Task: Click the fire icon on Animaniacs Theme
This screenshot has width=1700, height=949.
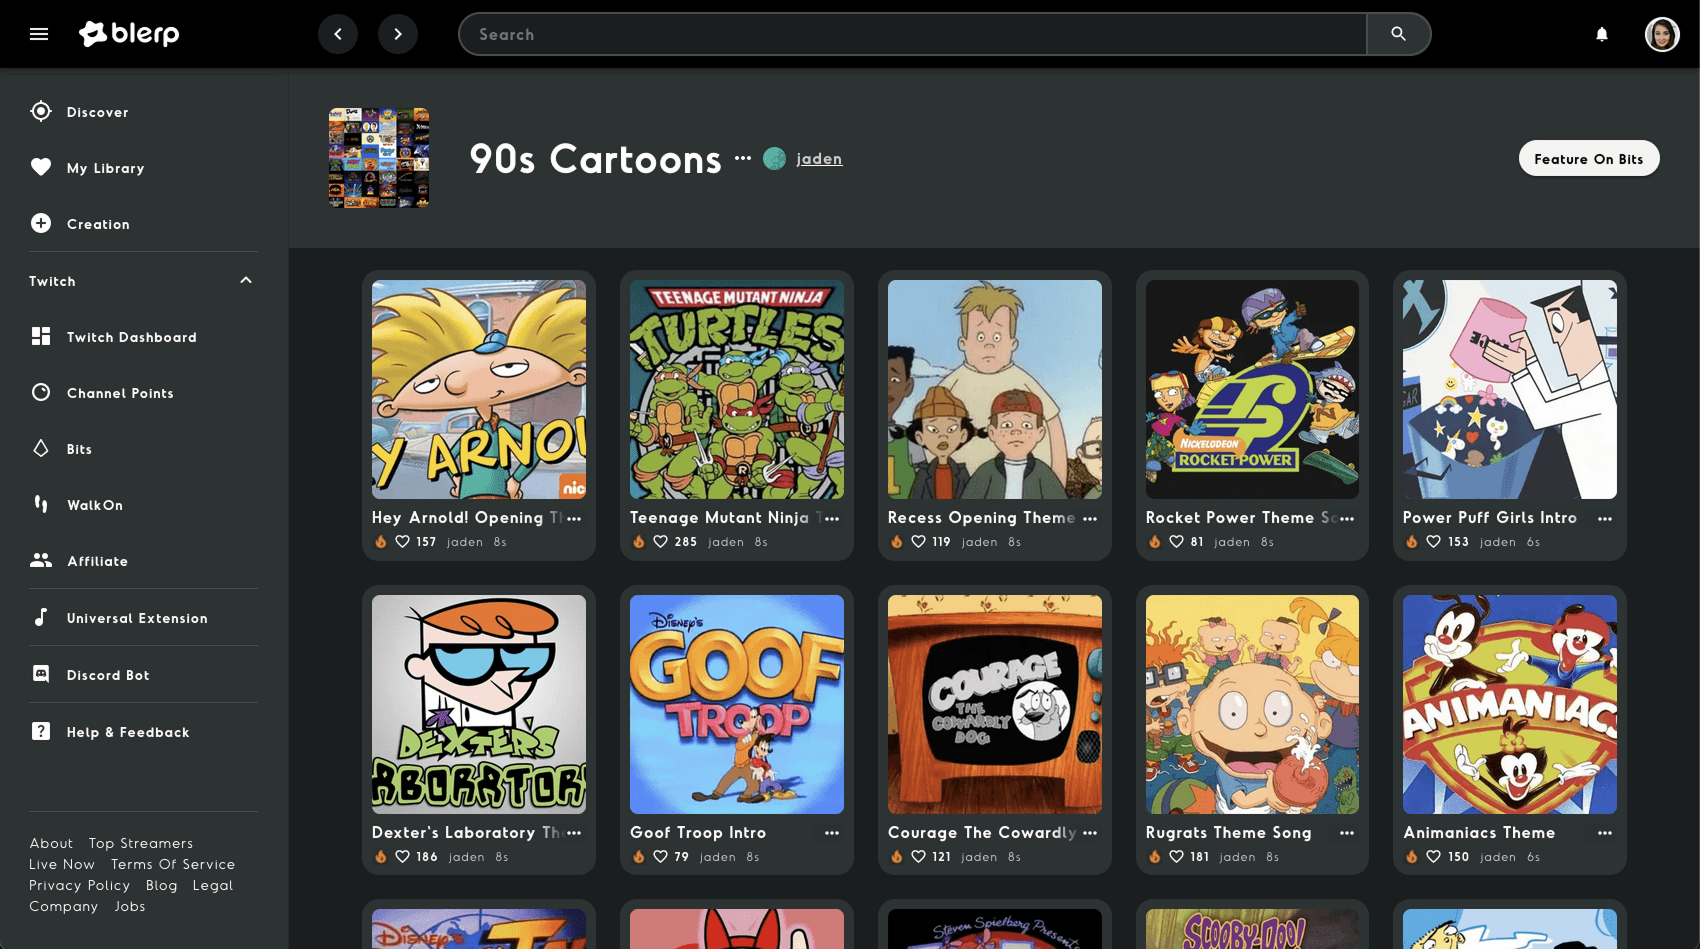Action: 1412,856
